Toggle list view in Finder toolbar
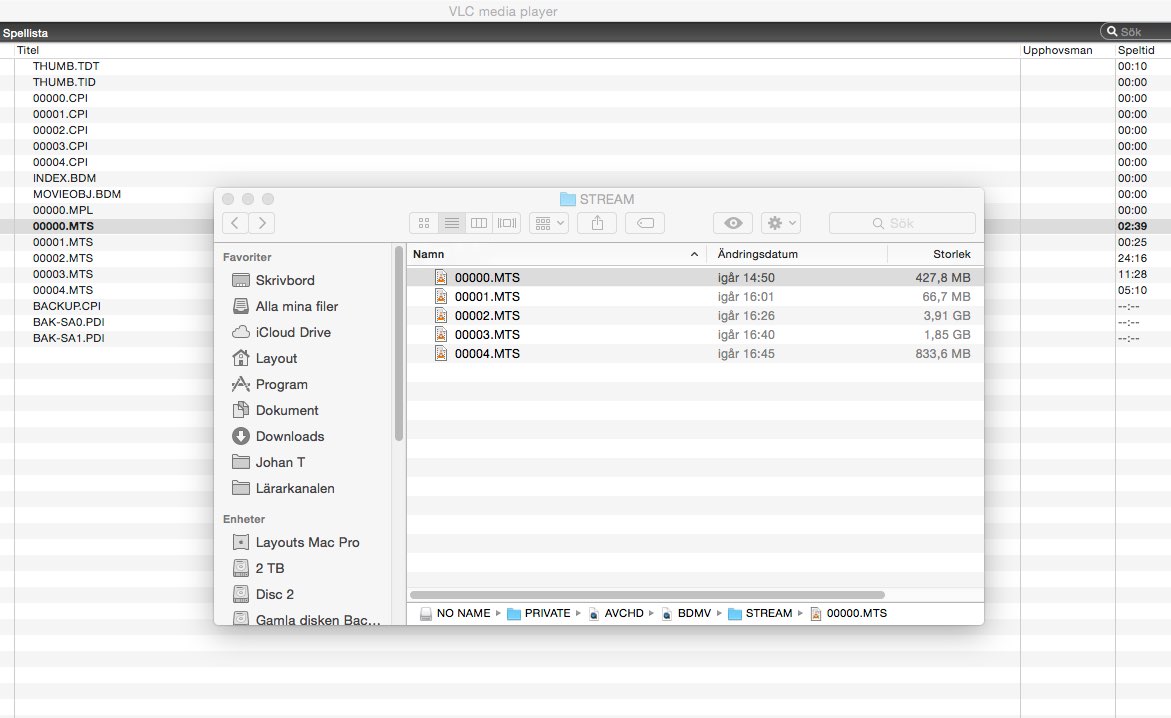This screenshot has width=1171, height=718. 451,223
